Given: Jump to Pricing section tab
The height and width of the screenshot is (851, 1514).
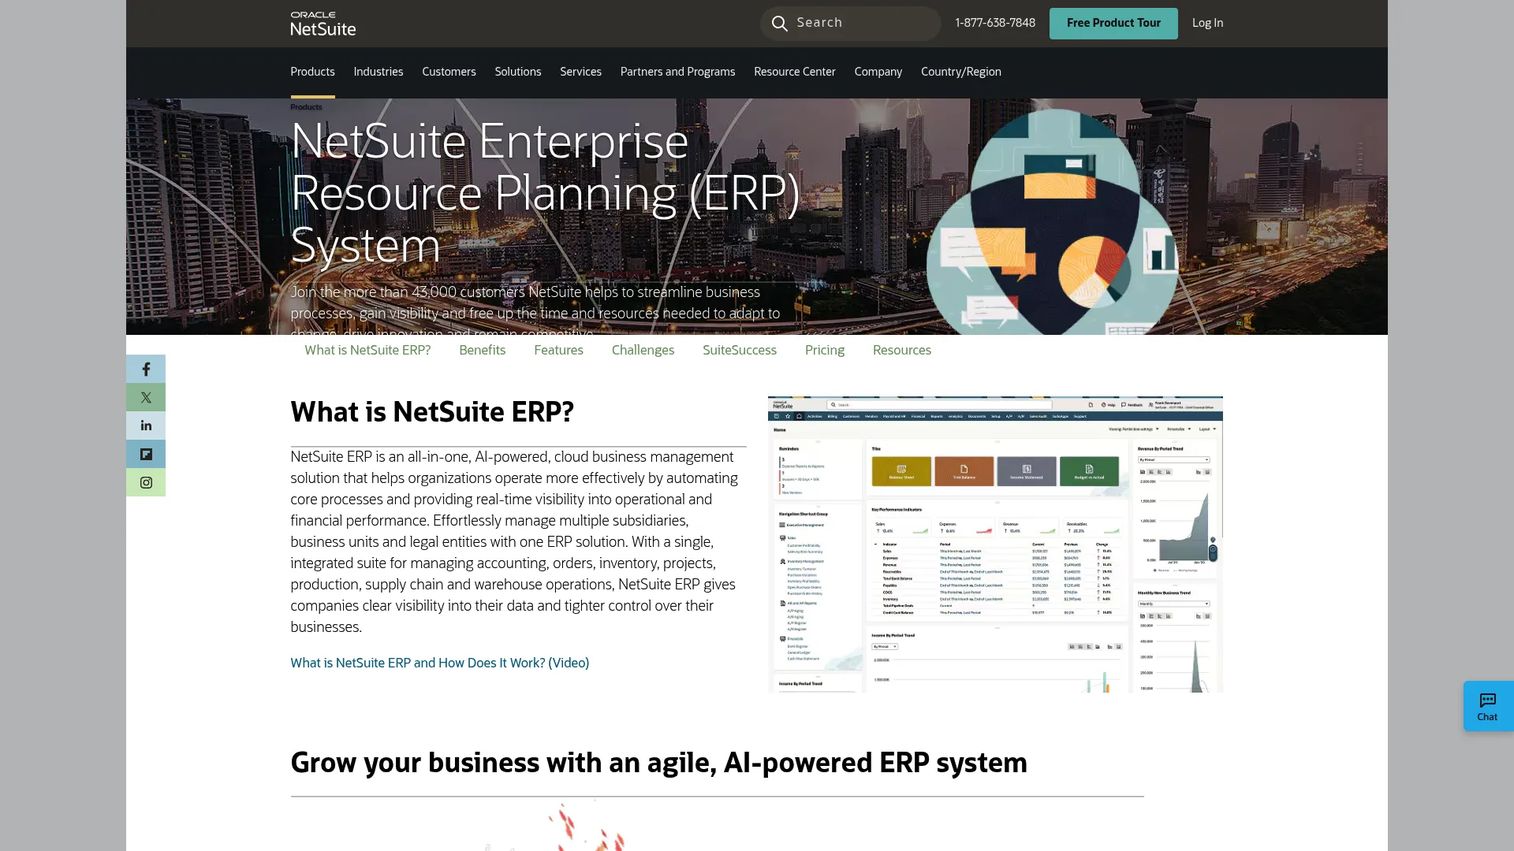Looking at the screenshot, I should click(x=825, y=350).
